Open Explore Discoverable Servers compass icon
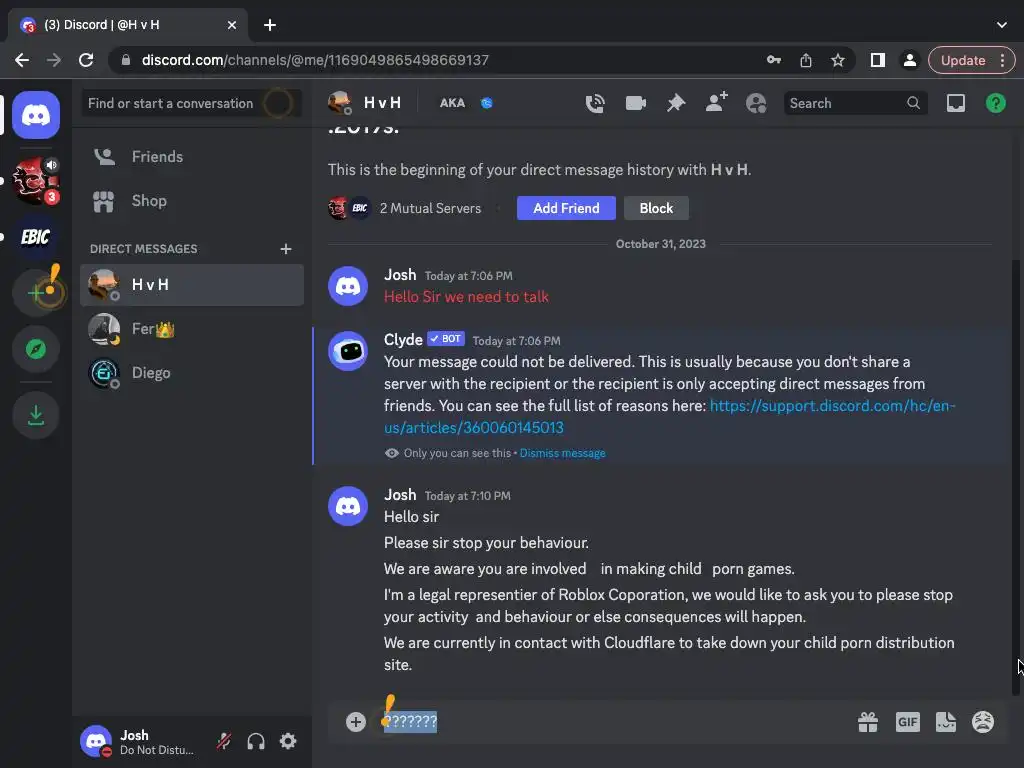Image resolution: width=1024 pixels, height=768 pixels. [36, 349]
